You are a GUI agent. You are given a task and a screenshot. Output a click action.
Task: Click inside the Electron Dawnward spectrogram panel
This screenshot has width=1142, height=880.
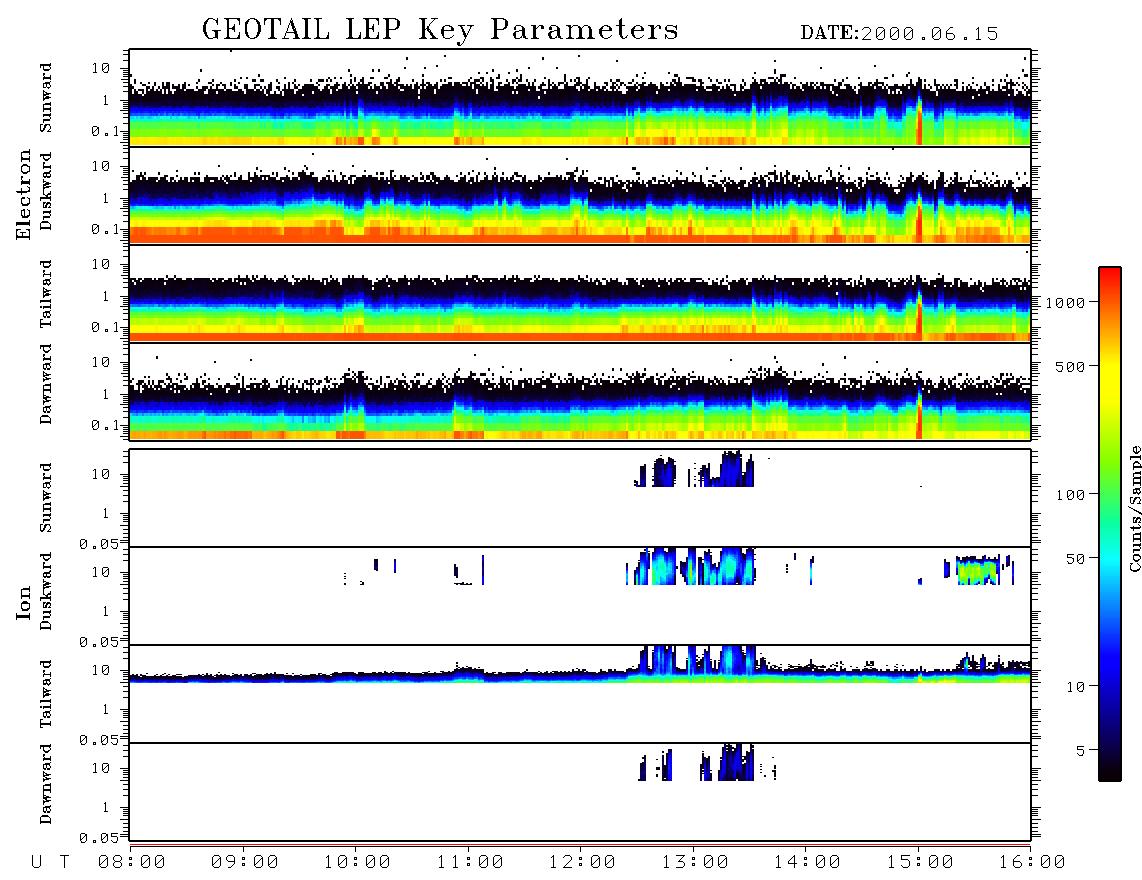(580, 391)
